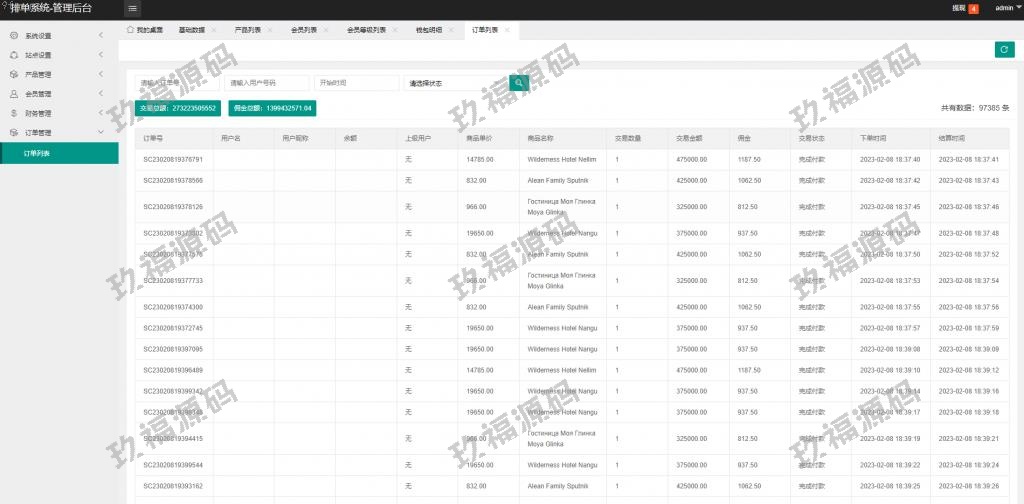Click the order number search input field
Viewport: 1024px width, 504px height.
pos(176,83)
